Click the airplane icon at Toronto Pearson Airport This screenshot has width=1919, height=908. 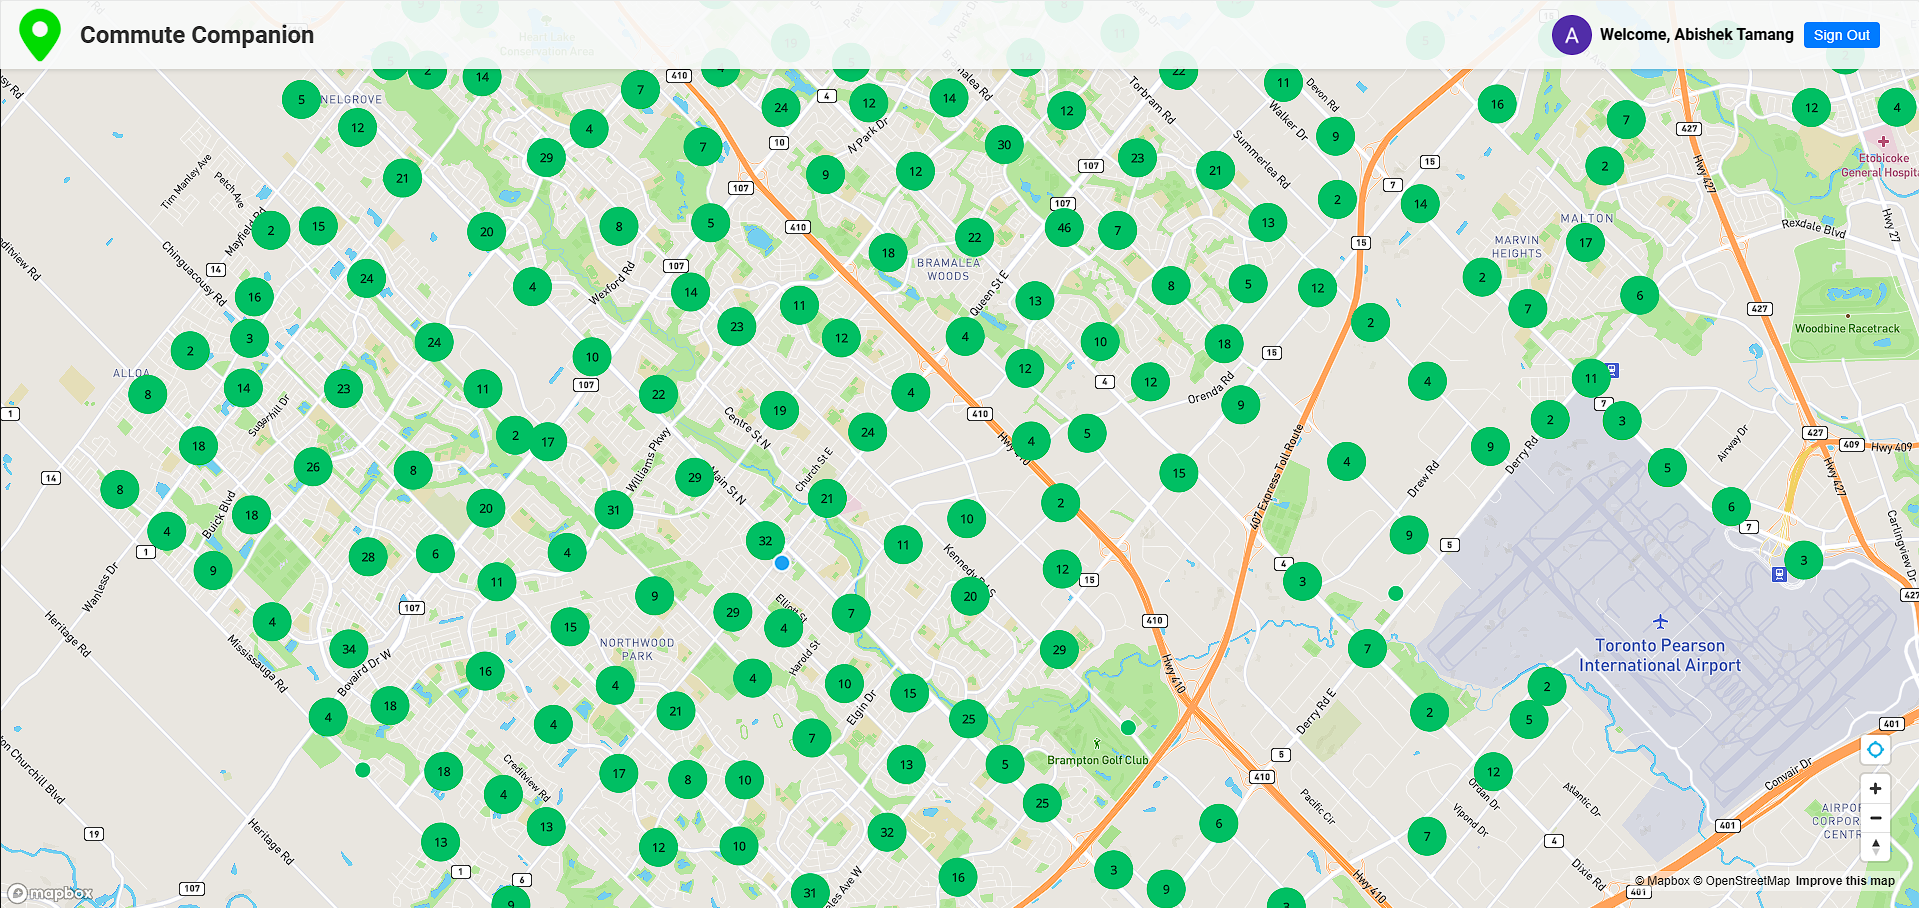[1659, 623]
